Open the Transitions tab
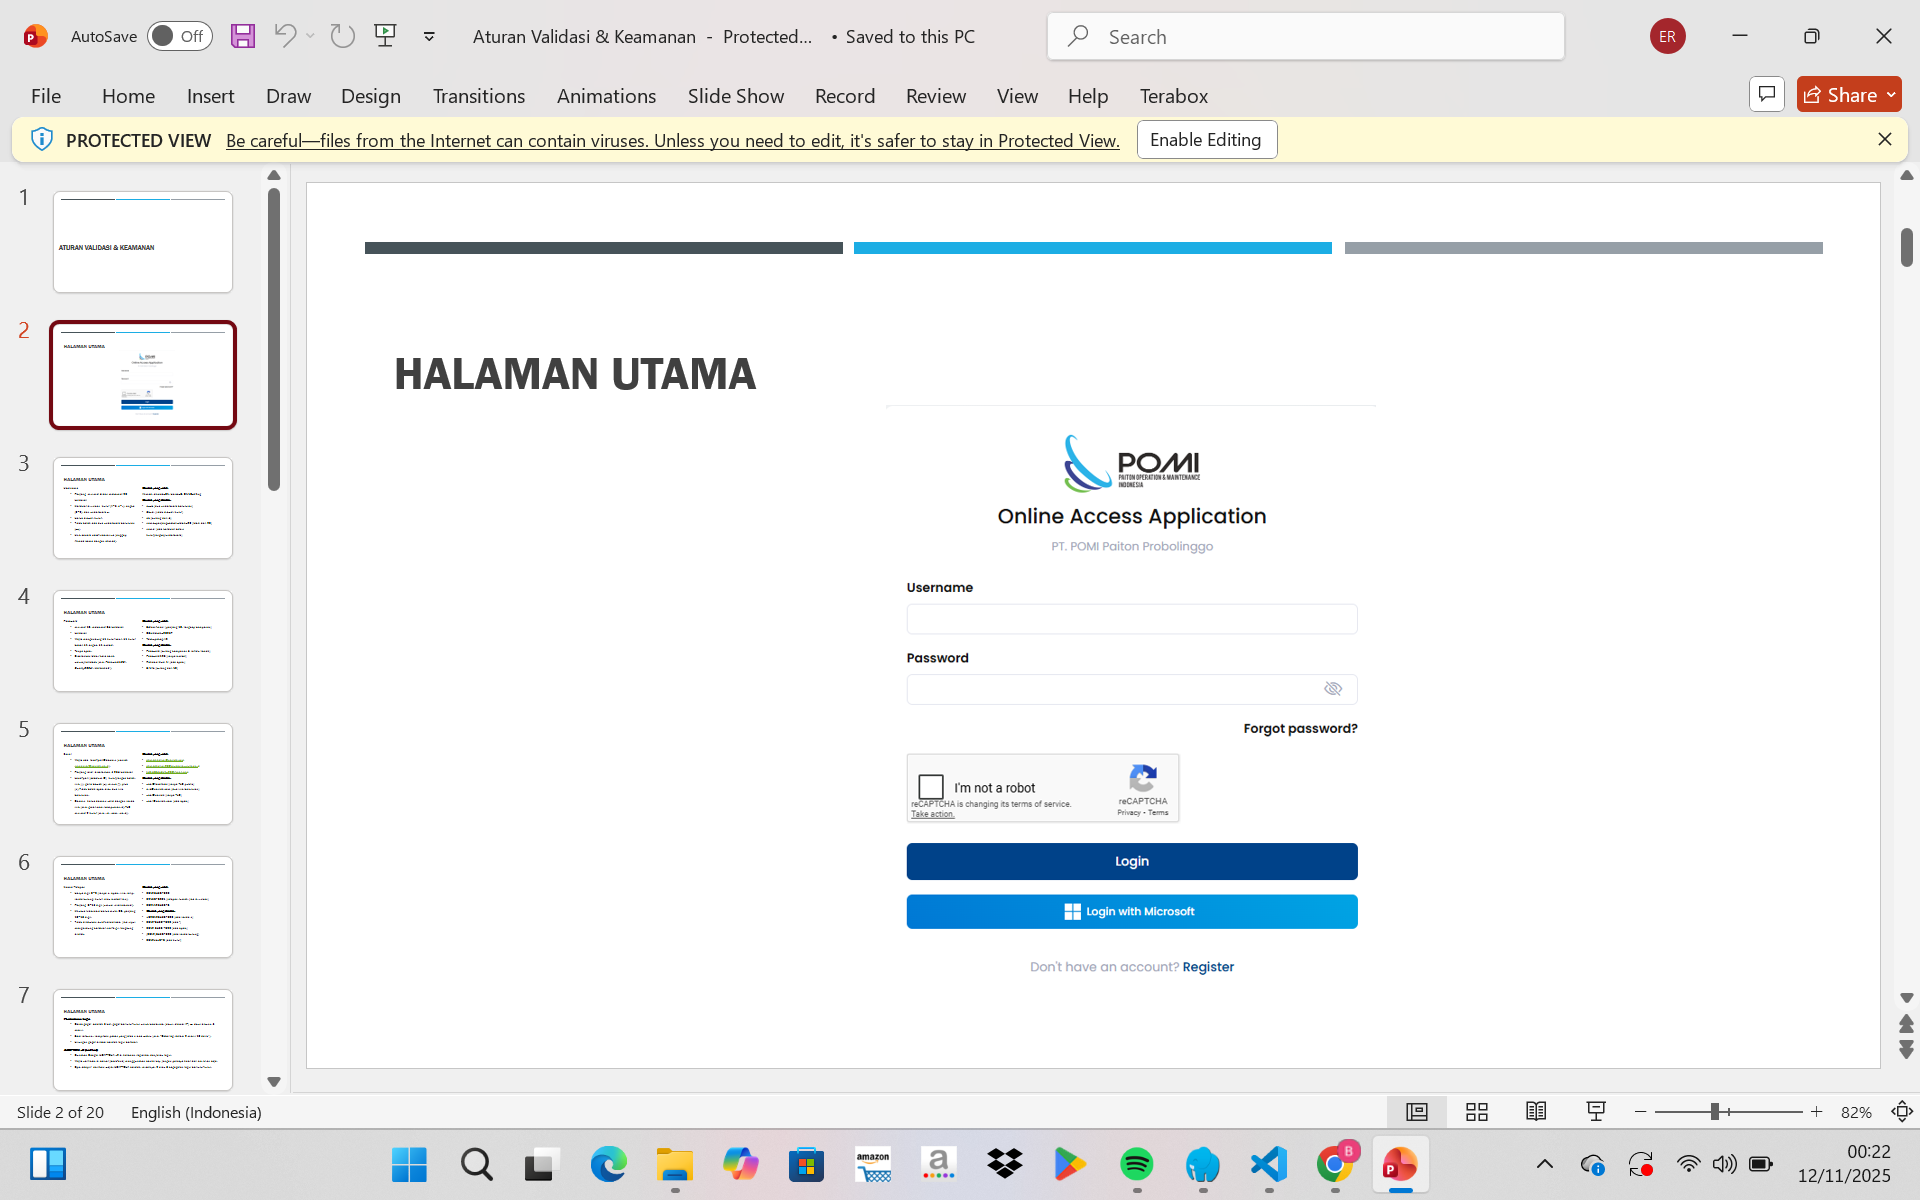 (x=478, y=95)
